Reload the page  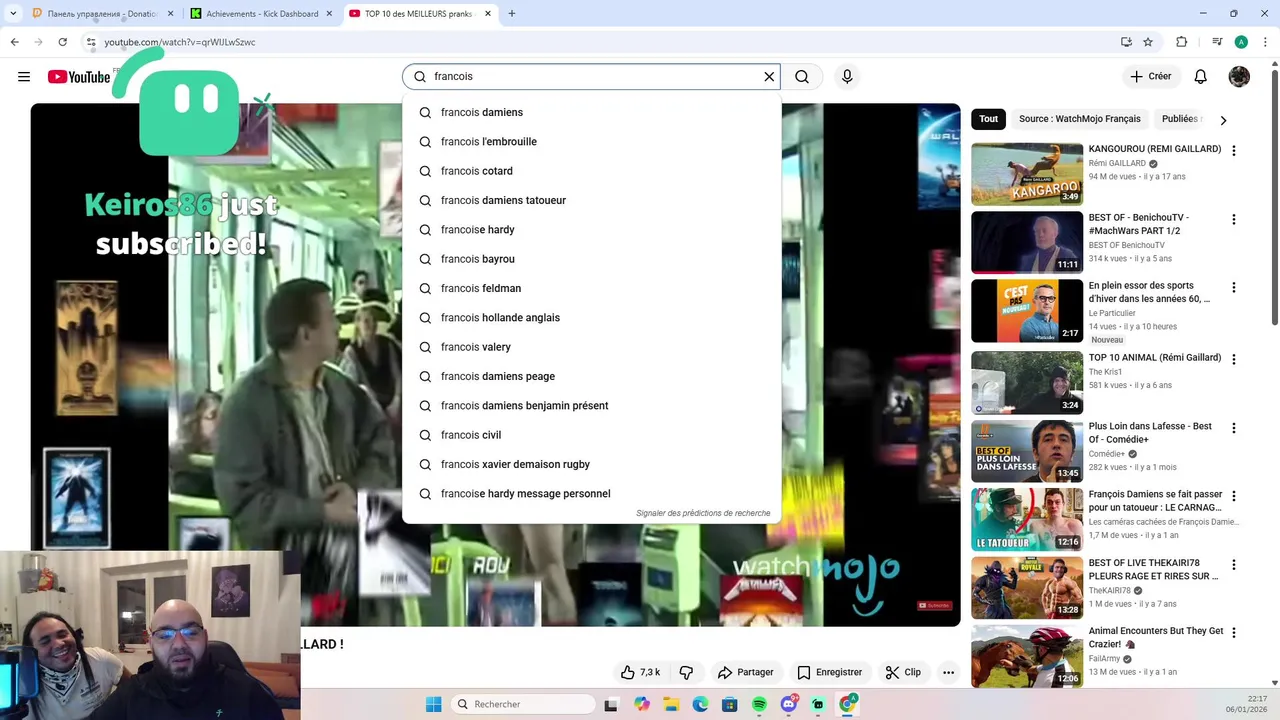pyautogui.click(x=62, y=42)
